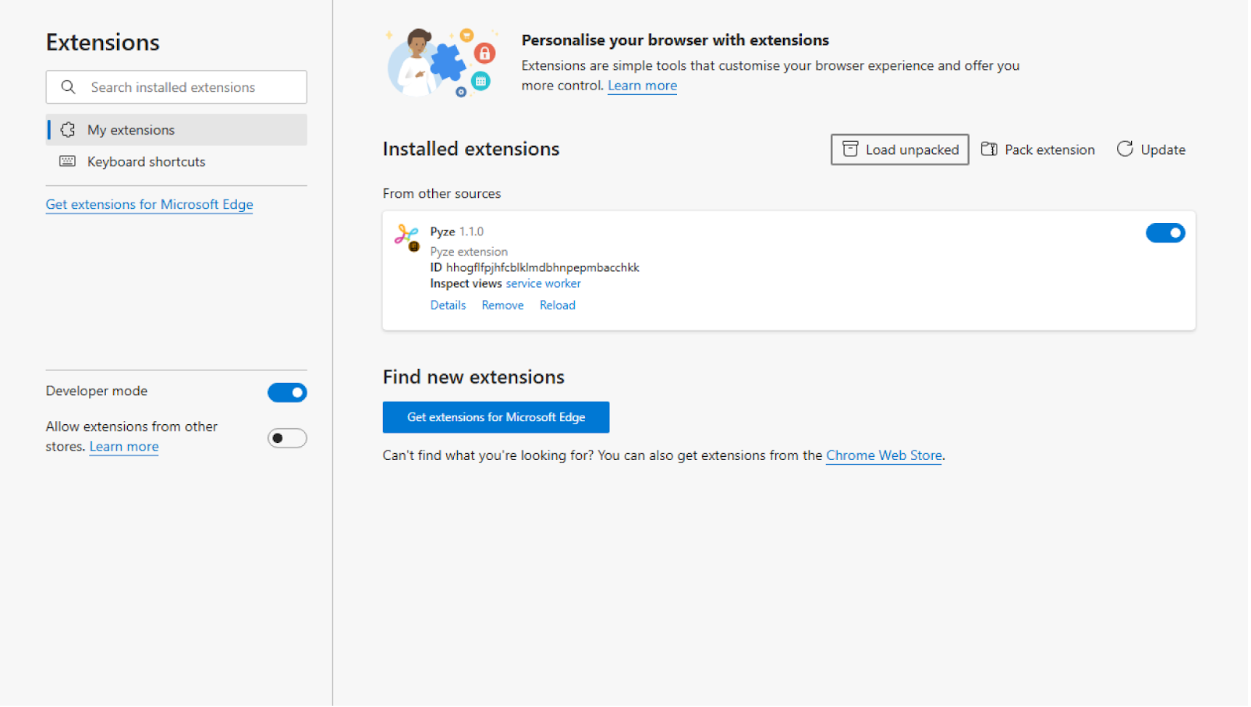The width and height of the screenshot is (1251, 707).
Task: Reload the Pyze extension
Action: click(x=557, y=305)
